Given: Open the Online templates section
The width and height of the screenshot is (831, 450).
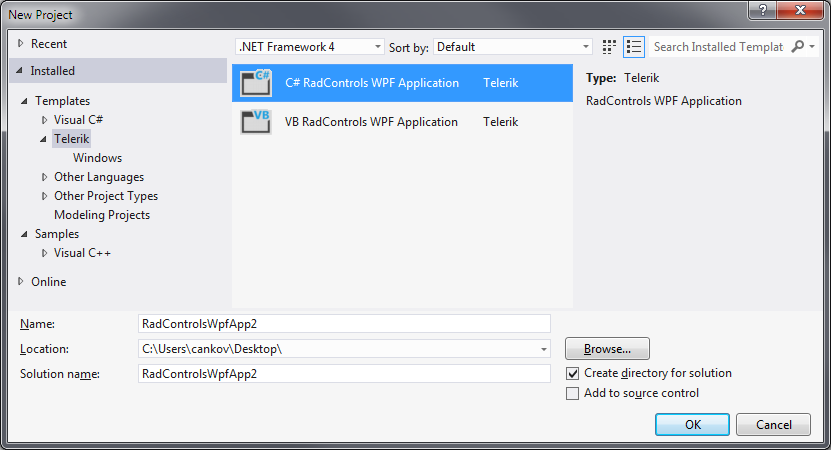Looking at the screenshot, I should click(48, 282).
